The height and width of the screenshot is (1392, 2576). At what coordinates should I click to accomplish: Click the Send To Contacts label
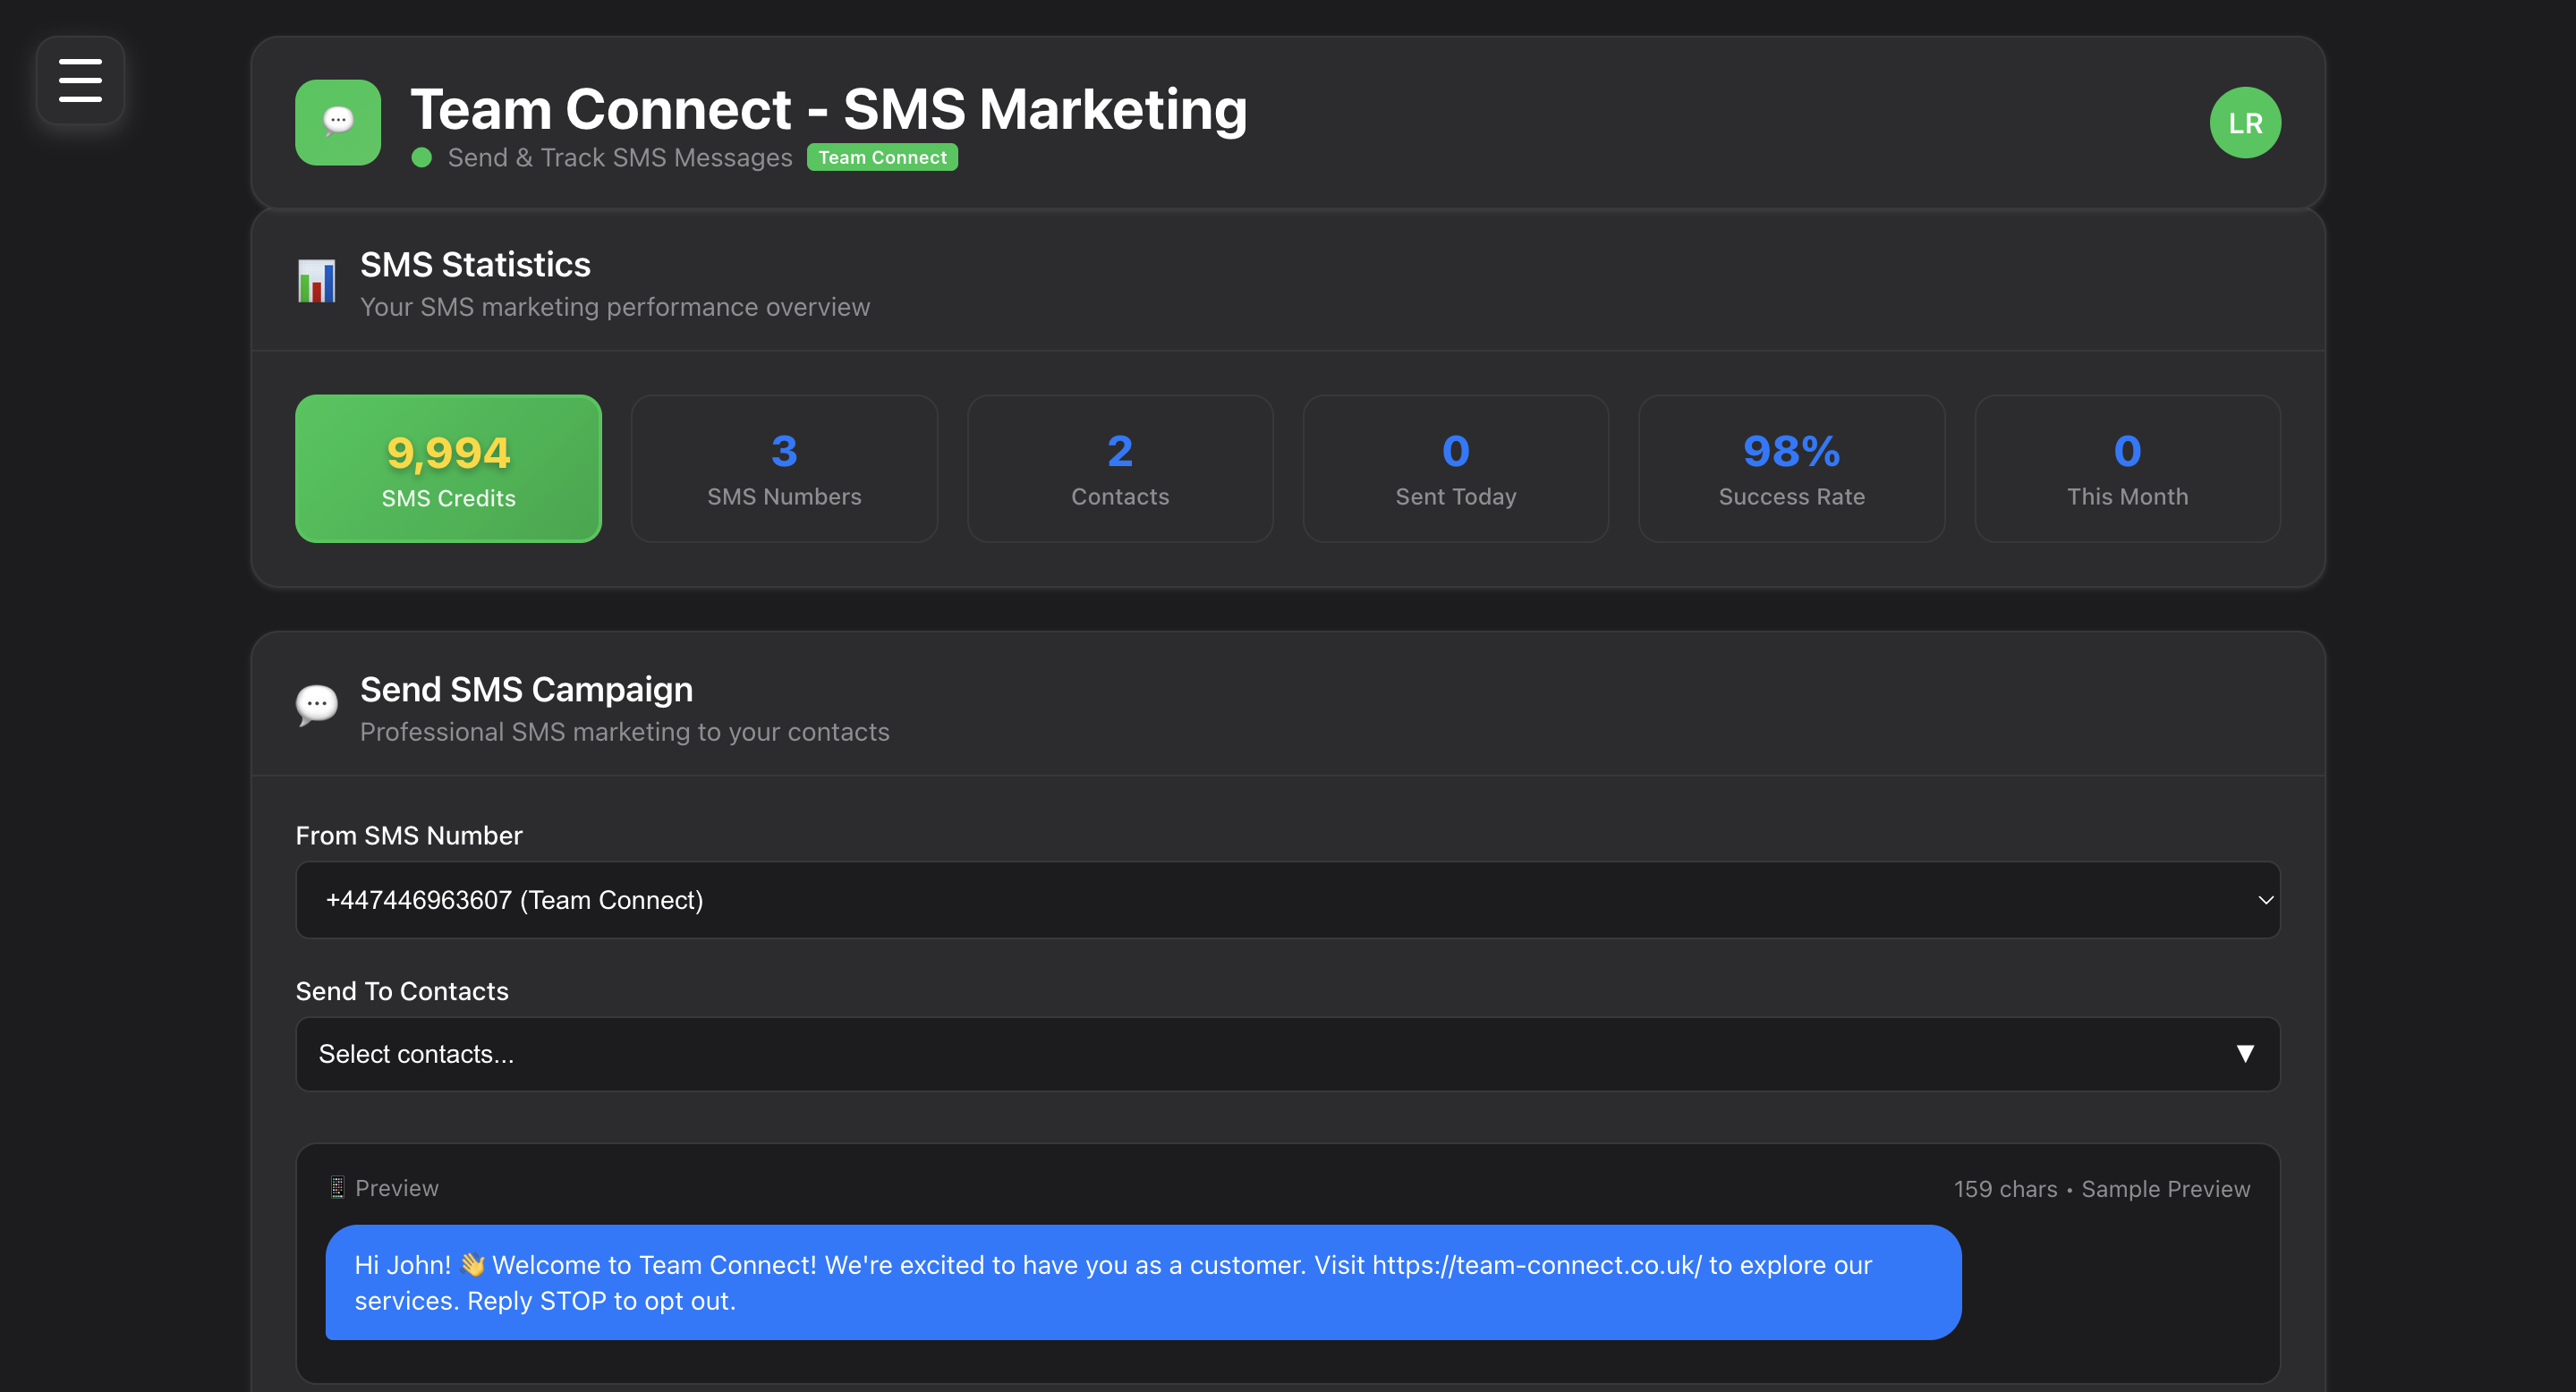tap(402, 991)
